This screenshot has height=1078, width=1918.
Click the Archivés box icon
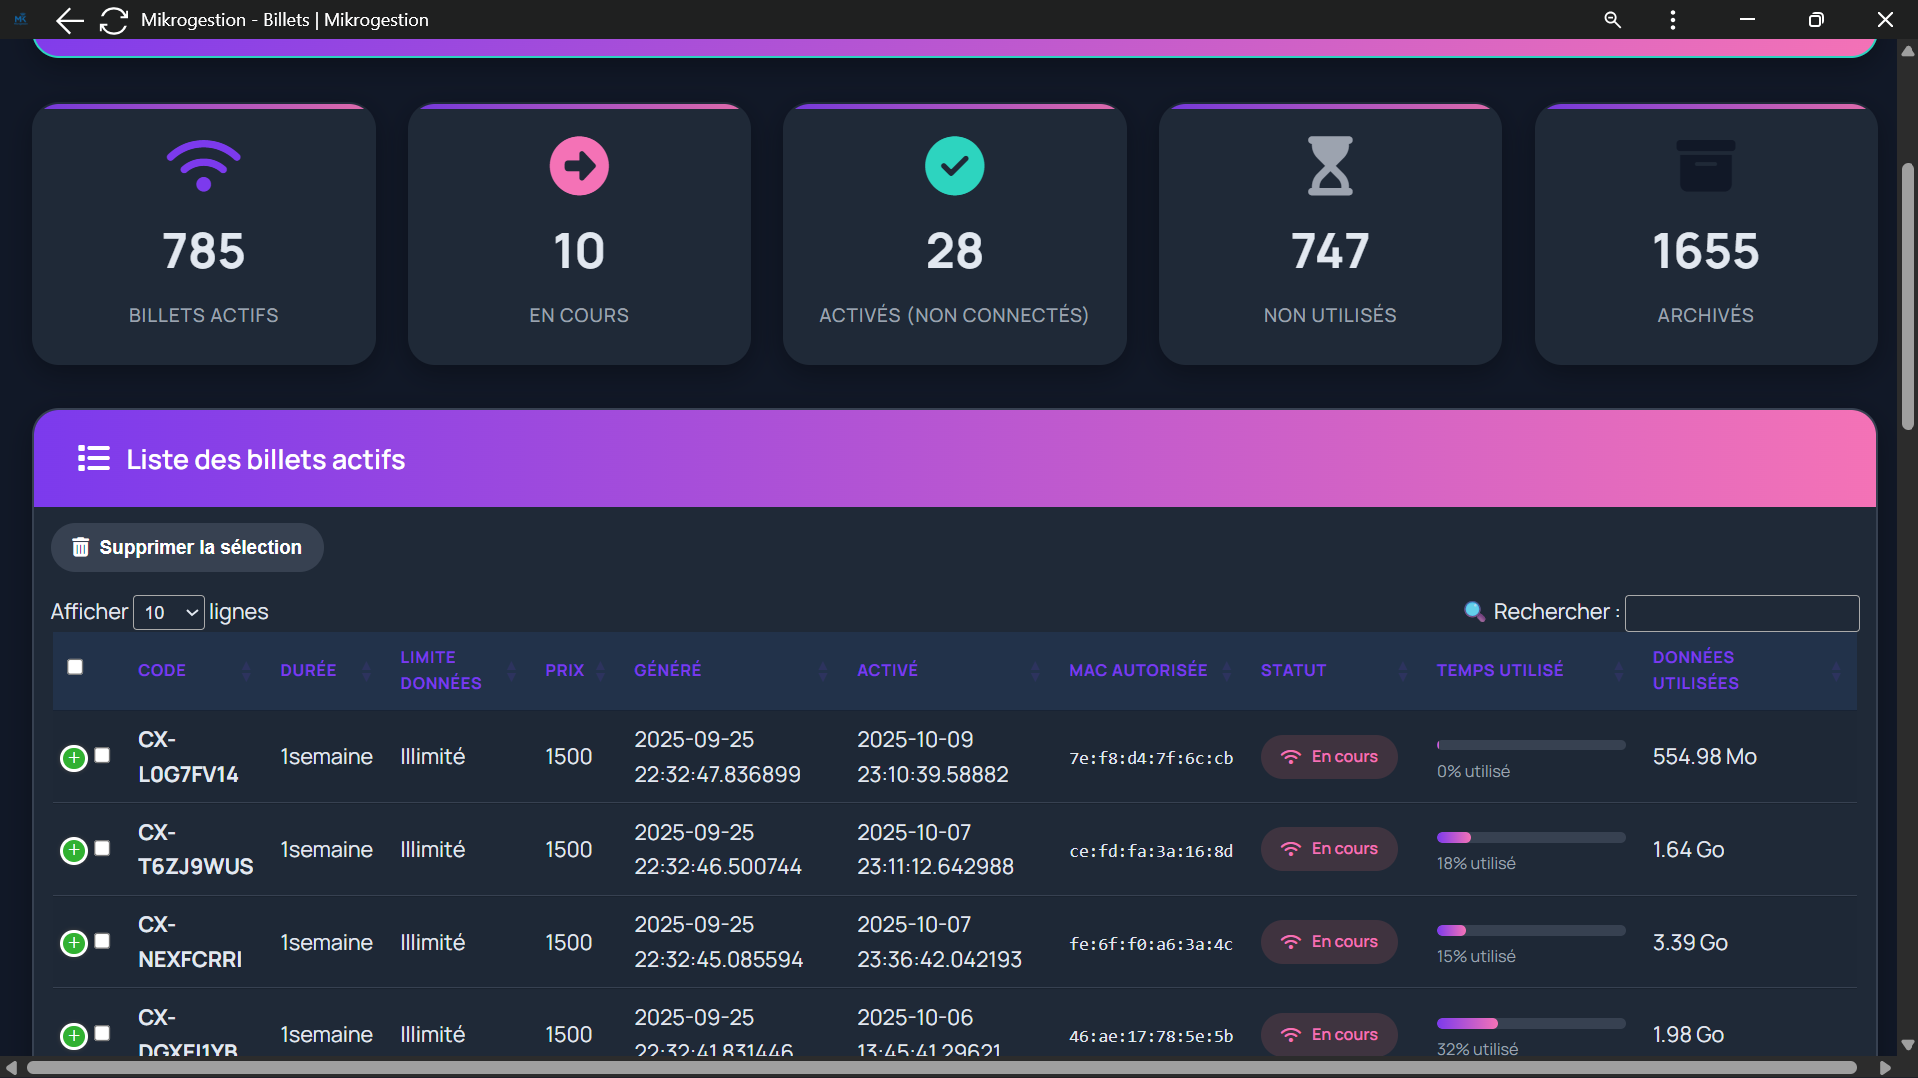click(1705, 165)
